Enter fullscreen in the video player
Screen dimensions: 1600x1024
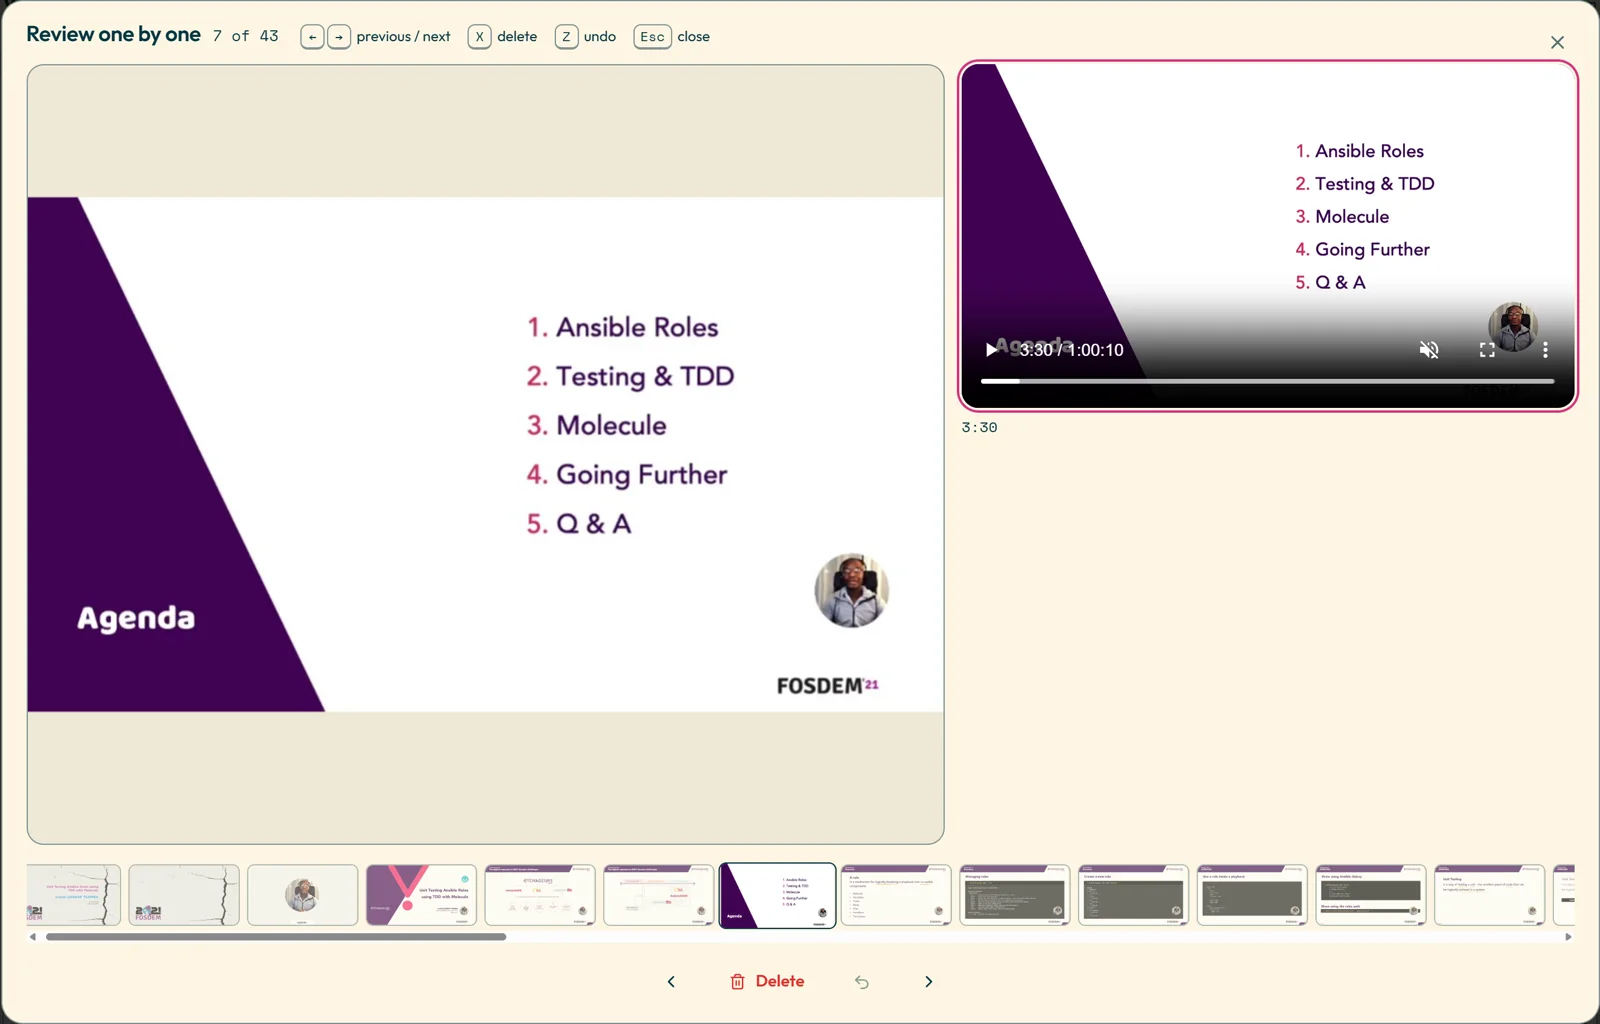click(x=1487, y=349)
